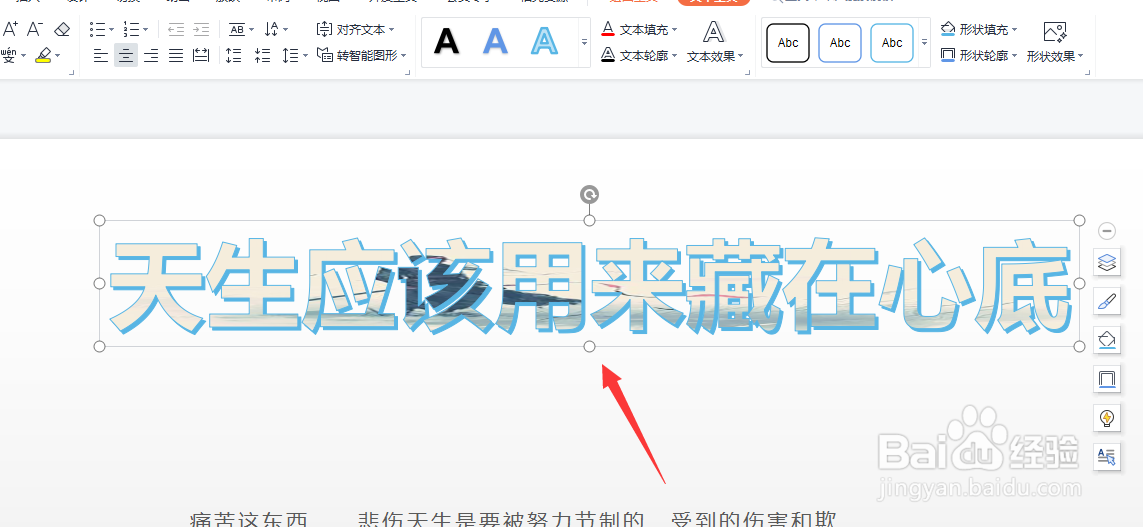
Task: Expand the WordArt style gallery
Action: pos(584,42)
